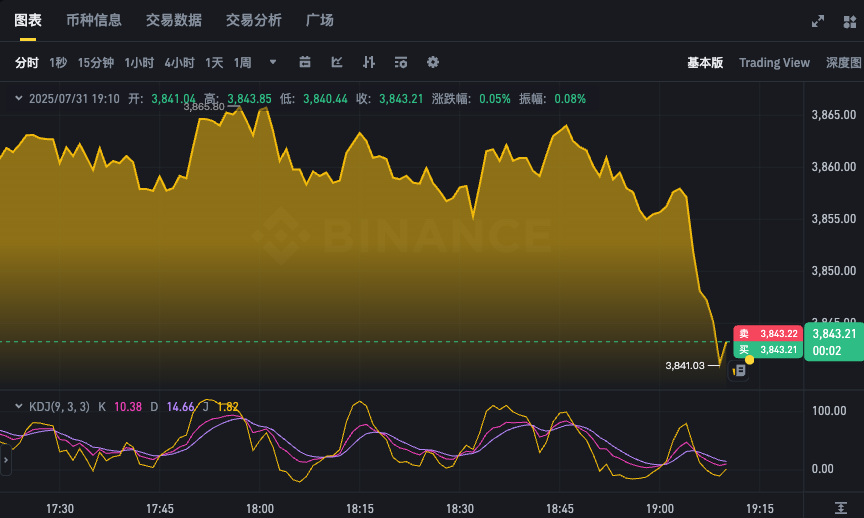Switch chart to 基本版 mode
This screenshot has height=518, width=864.
click(704, 62)
